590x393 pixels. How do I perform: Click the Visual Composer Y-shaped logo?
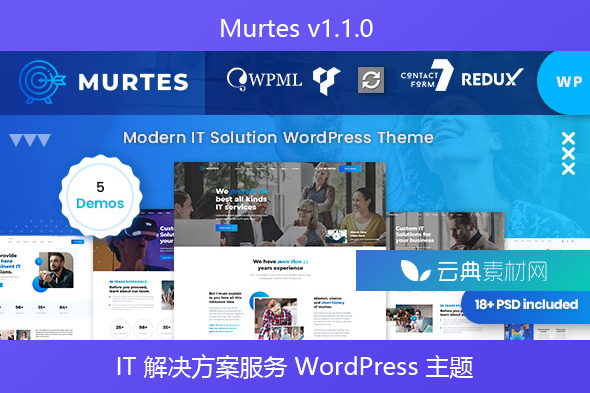(327, 81)
